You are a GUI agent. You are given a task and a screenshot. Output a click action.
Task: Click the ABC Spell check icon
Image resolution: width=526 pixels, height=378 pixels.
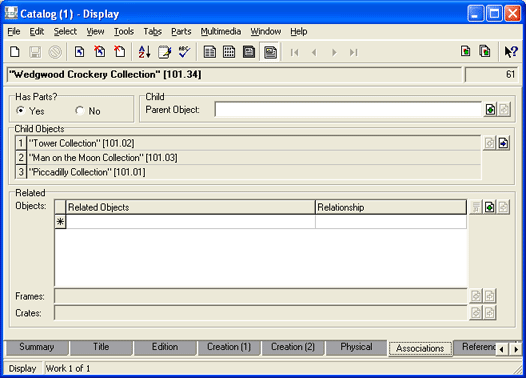tap(184, 52)
